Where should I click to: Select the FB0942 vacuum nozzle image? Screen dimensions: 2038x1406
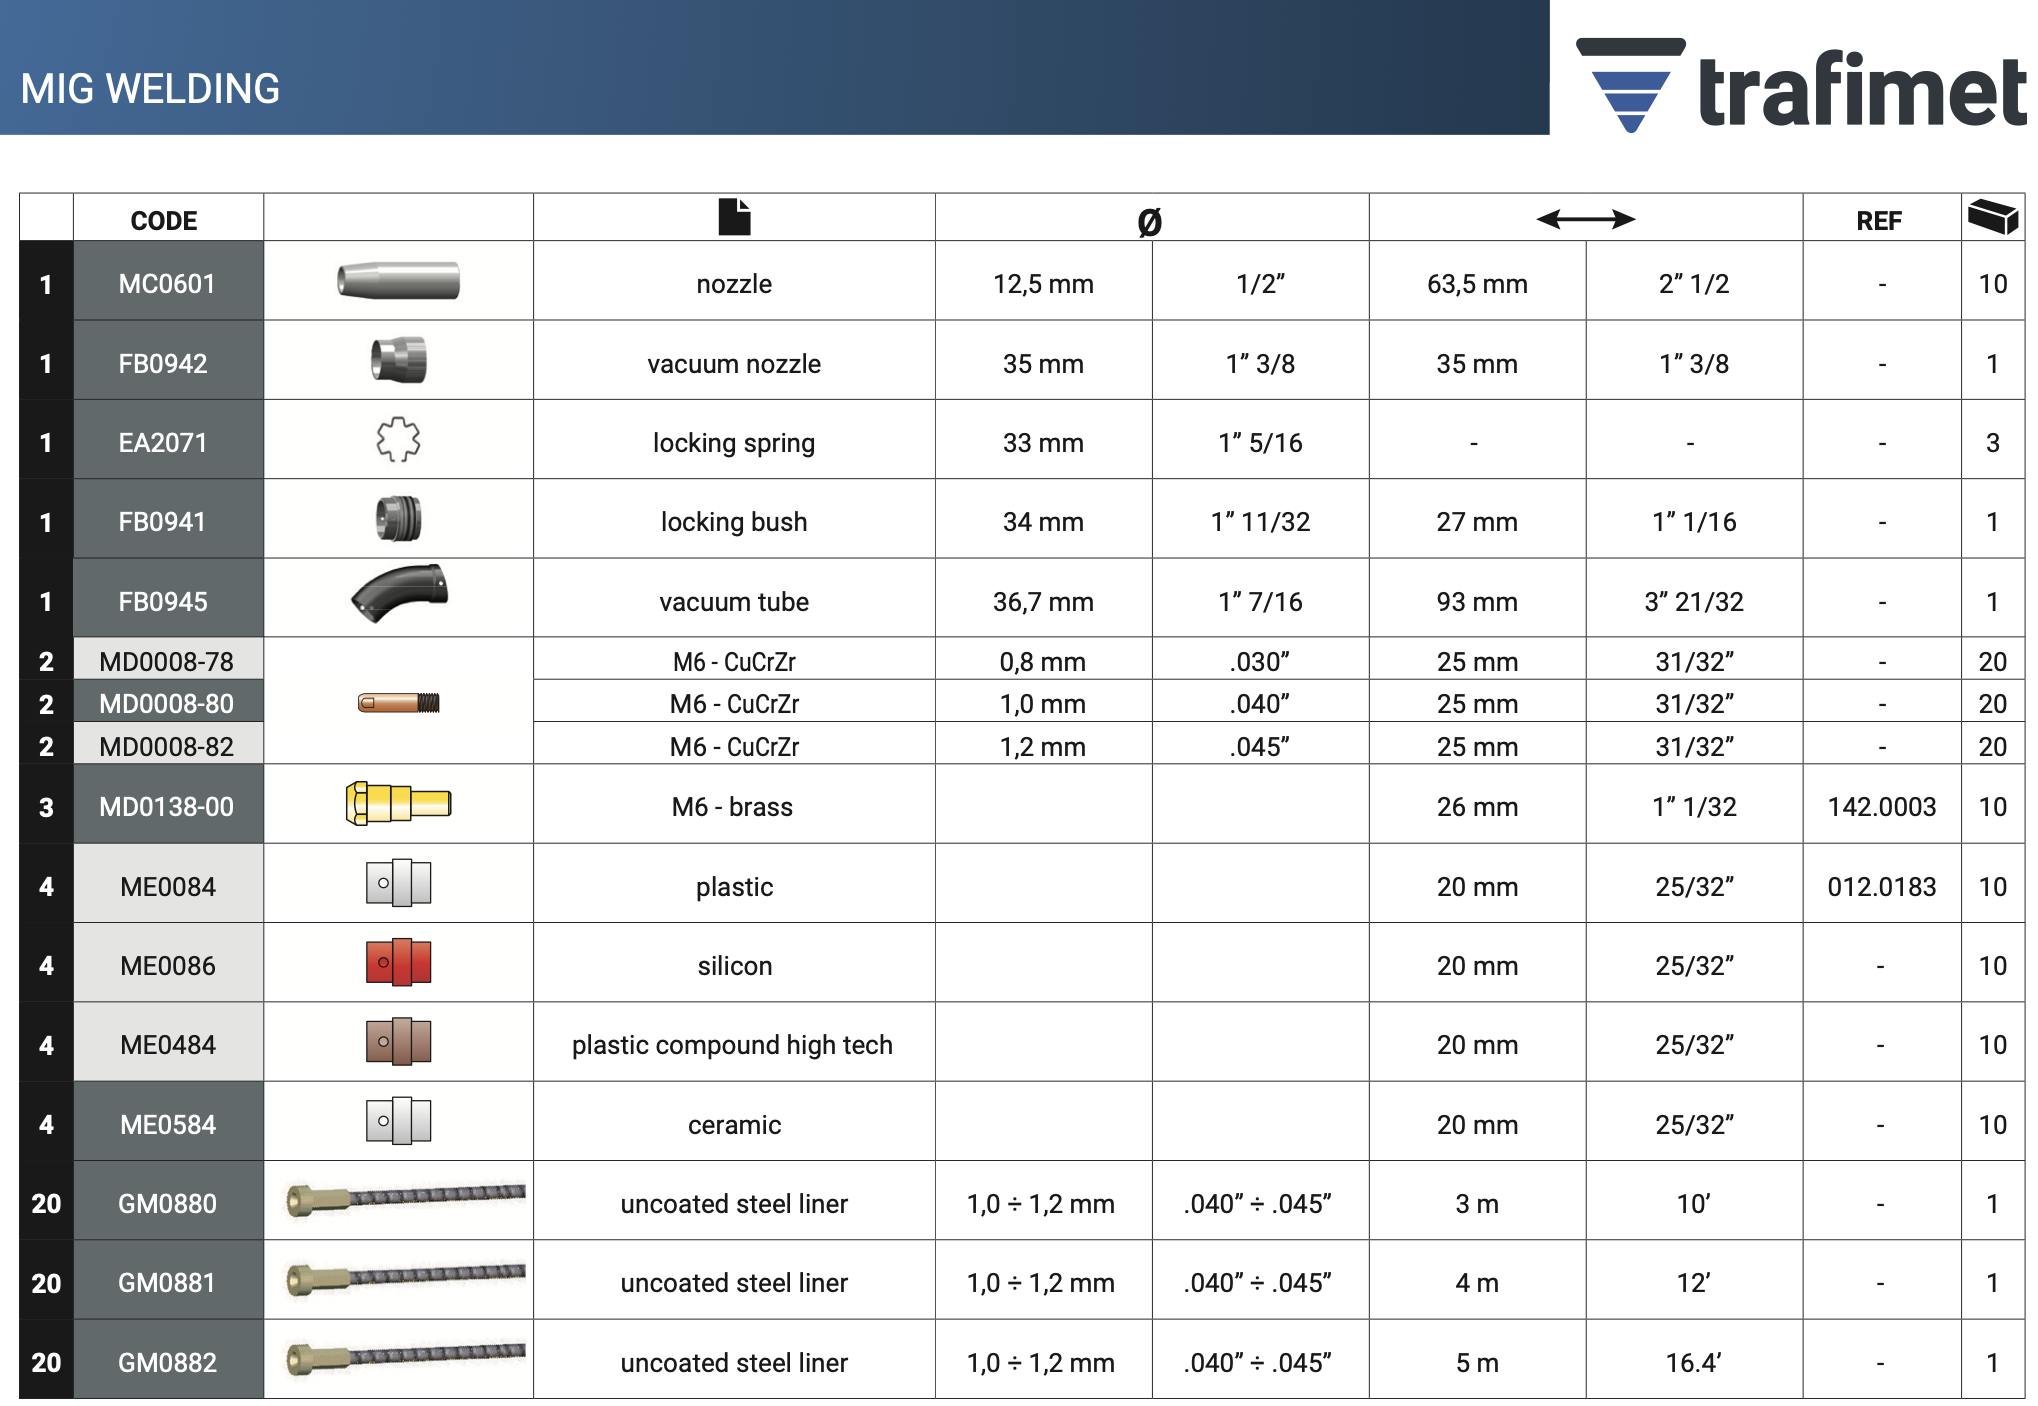pos(398,360)
